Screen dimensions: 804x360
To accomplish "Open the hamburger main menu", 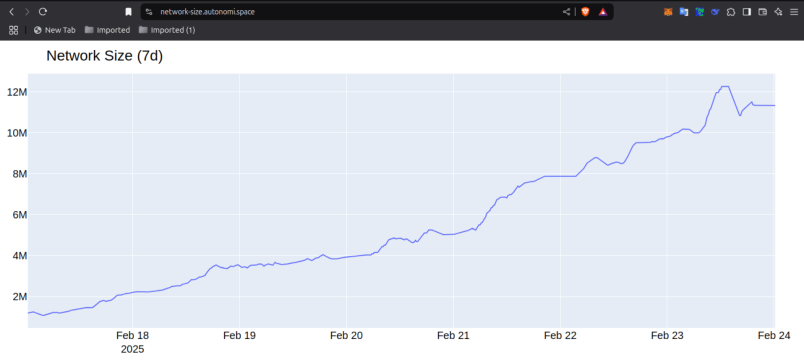I will (x=794, y=12).
